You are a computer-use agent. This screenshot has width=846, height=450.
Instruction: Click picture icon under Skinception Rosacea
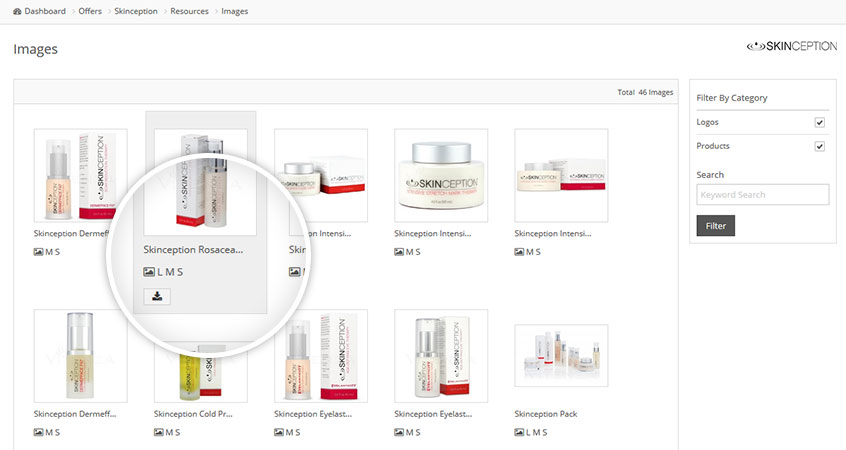tap(149, 272)
